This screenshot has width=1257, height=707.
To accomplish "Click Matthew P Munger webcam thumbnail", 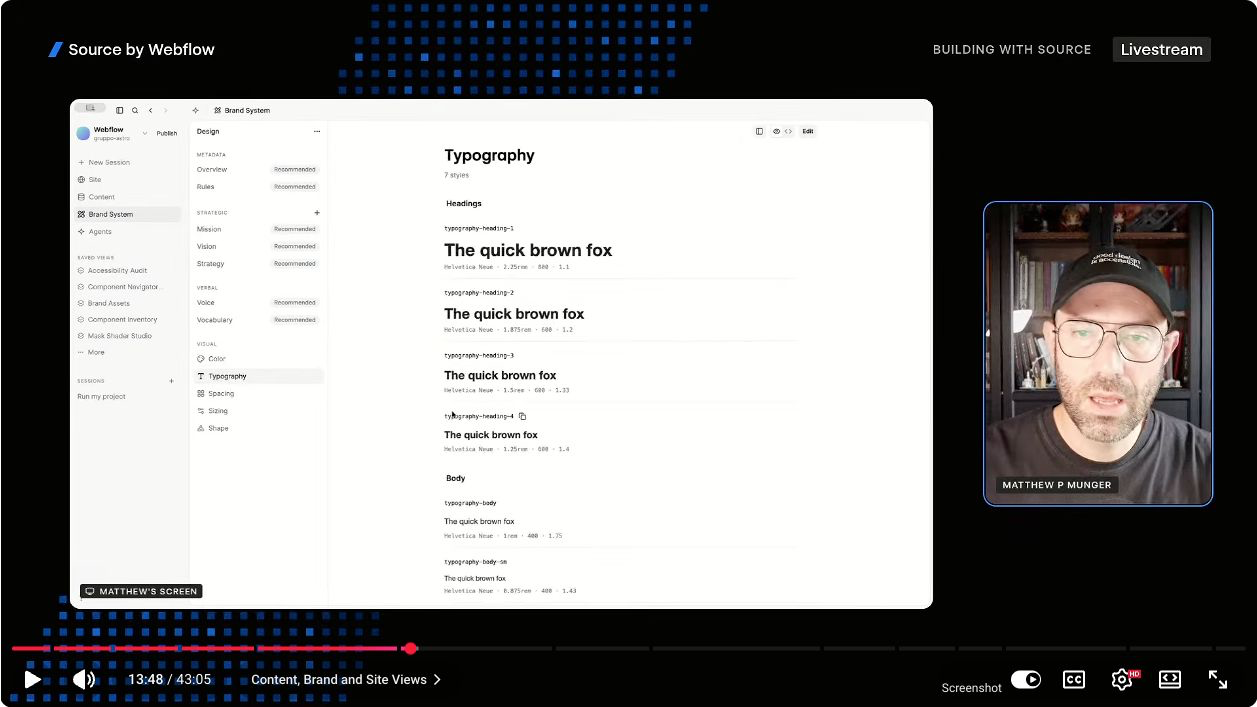I will click(1098, 354).
